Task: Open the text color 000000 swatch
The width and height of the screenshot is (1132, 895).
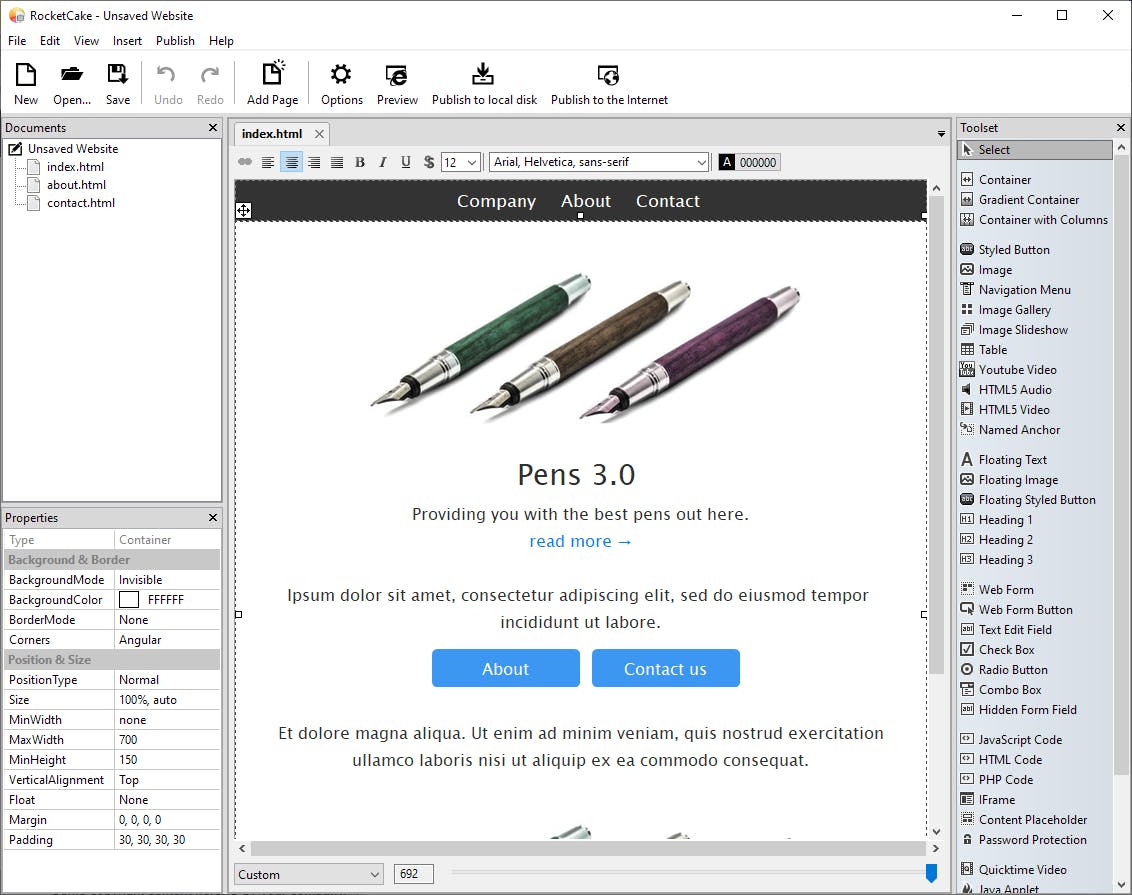Action: (x=749, y=162)
